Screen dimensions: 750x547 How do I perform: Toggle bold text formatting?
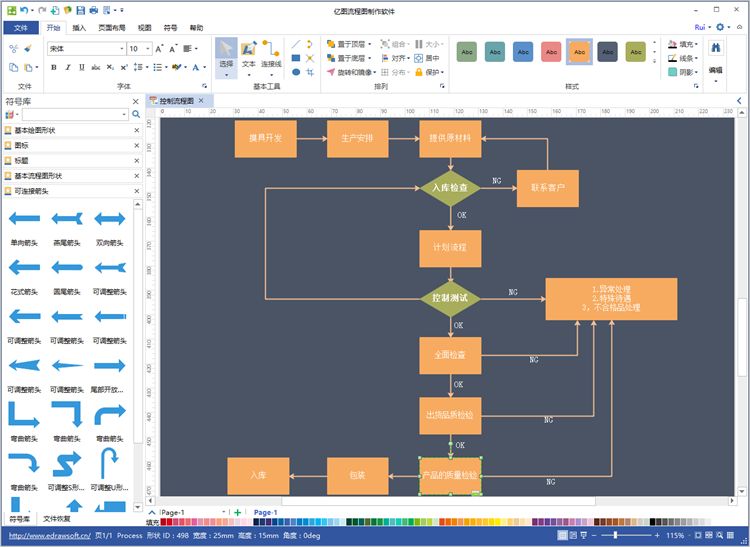click(x=54, y=67)
